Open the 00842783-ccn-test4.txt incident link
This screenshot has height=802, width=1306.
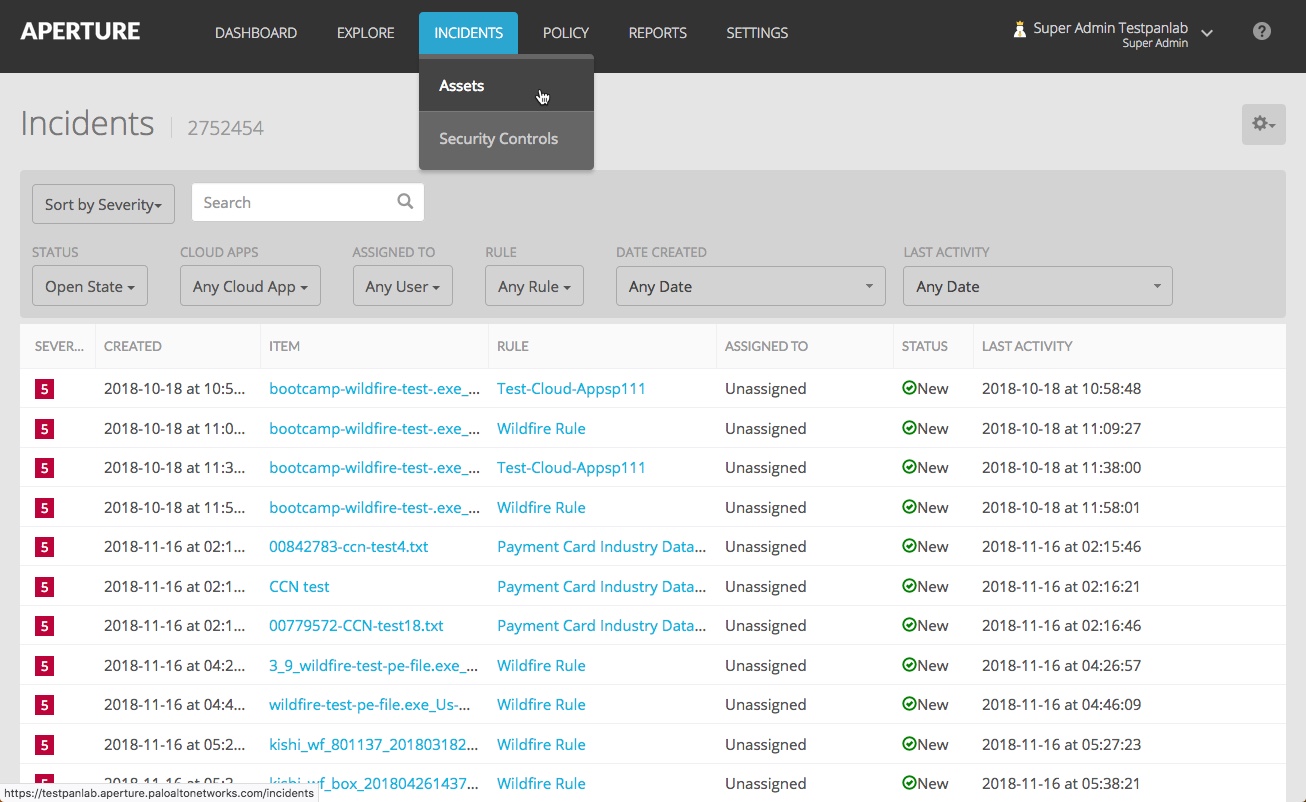(x=347, y=546)
